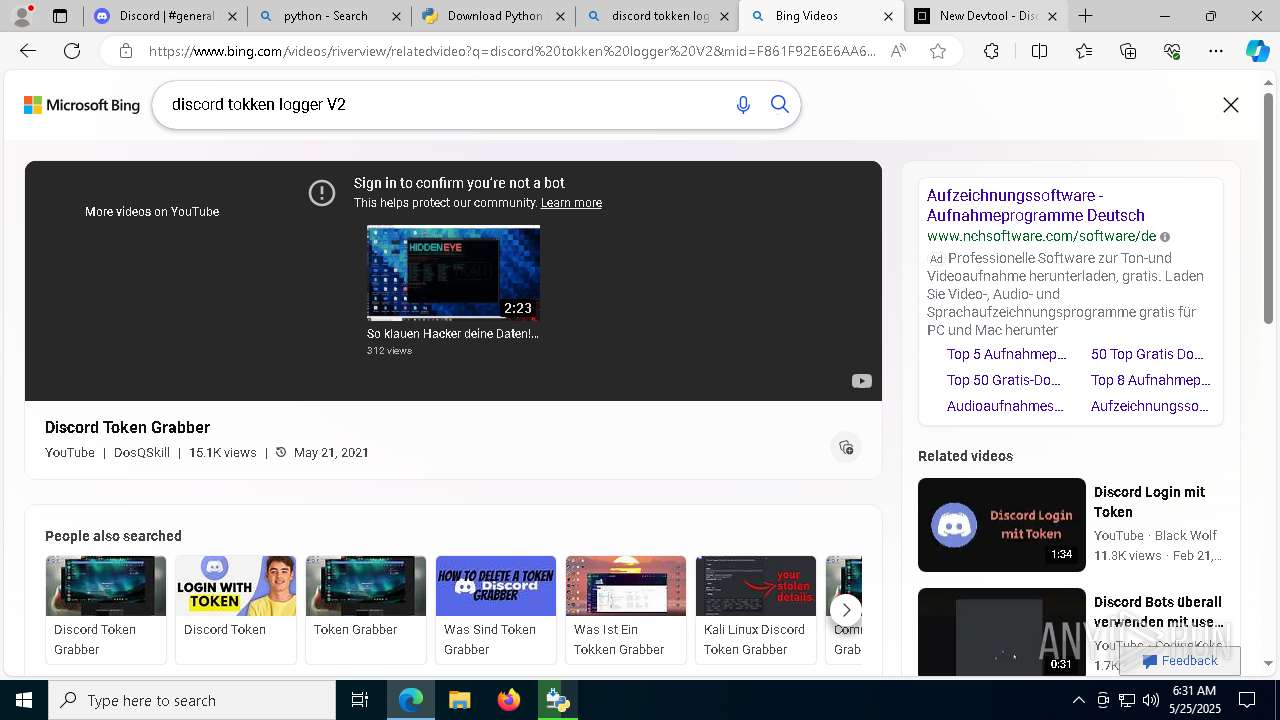The width and height of the screenshot is (1280, 720).
Task: Save the Discord Token Grabber video
Action: [x=846, y=447]
